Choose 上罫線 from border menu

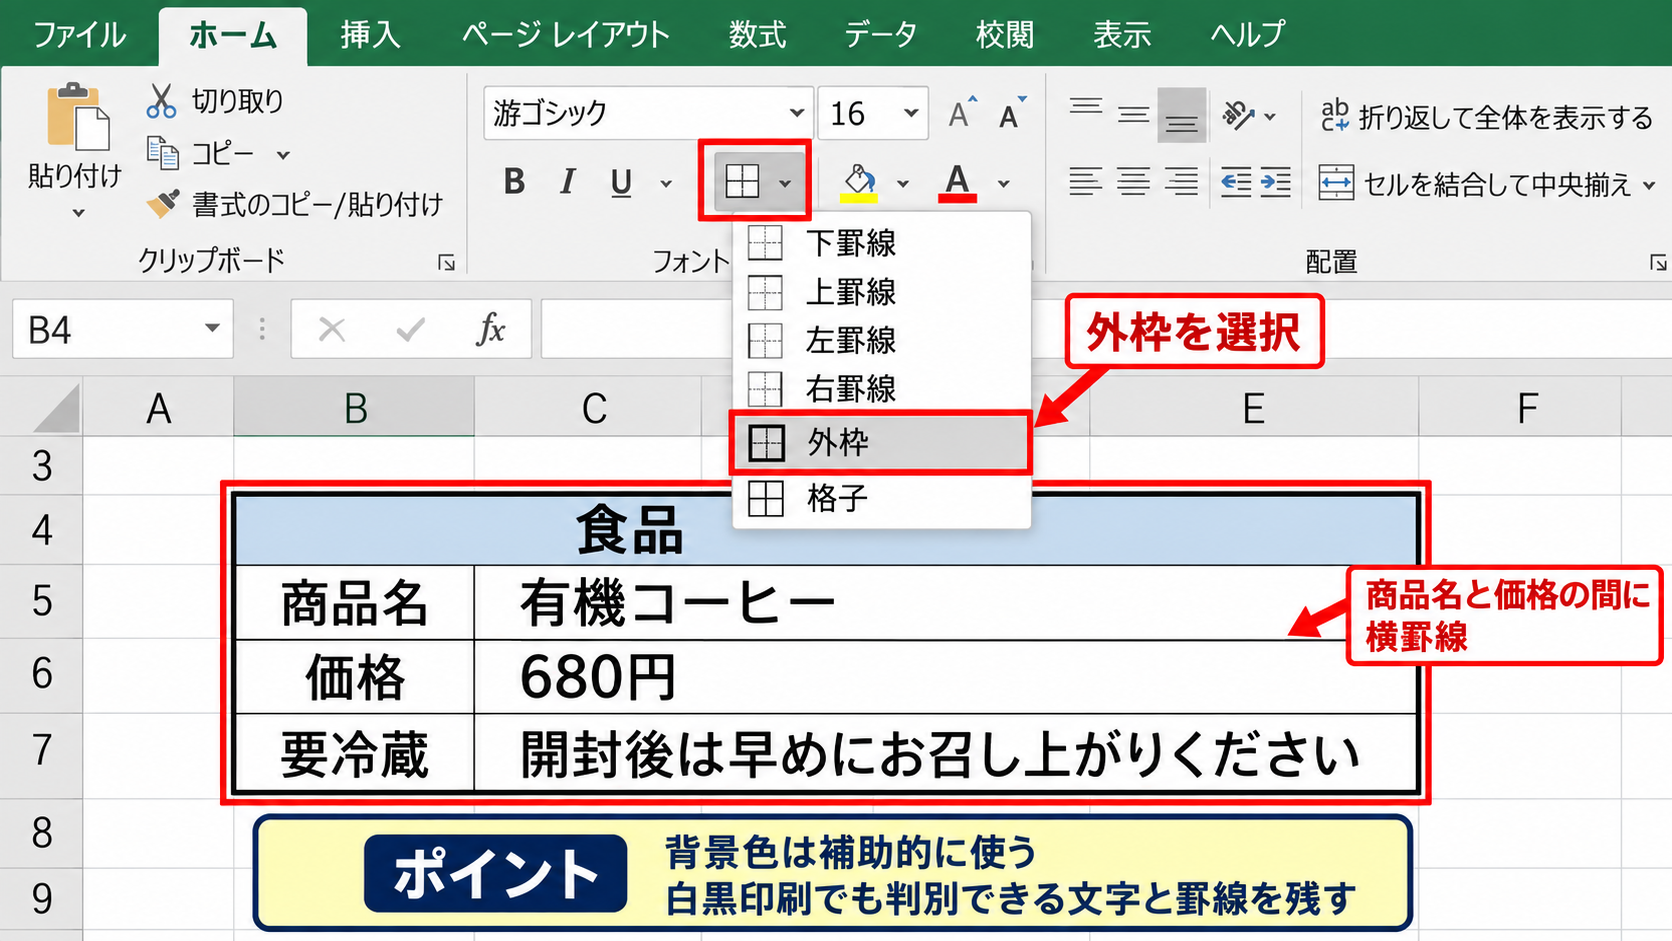[x=882, y=292]
